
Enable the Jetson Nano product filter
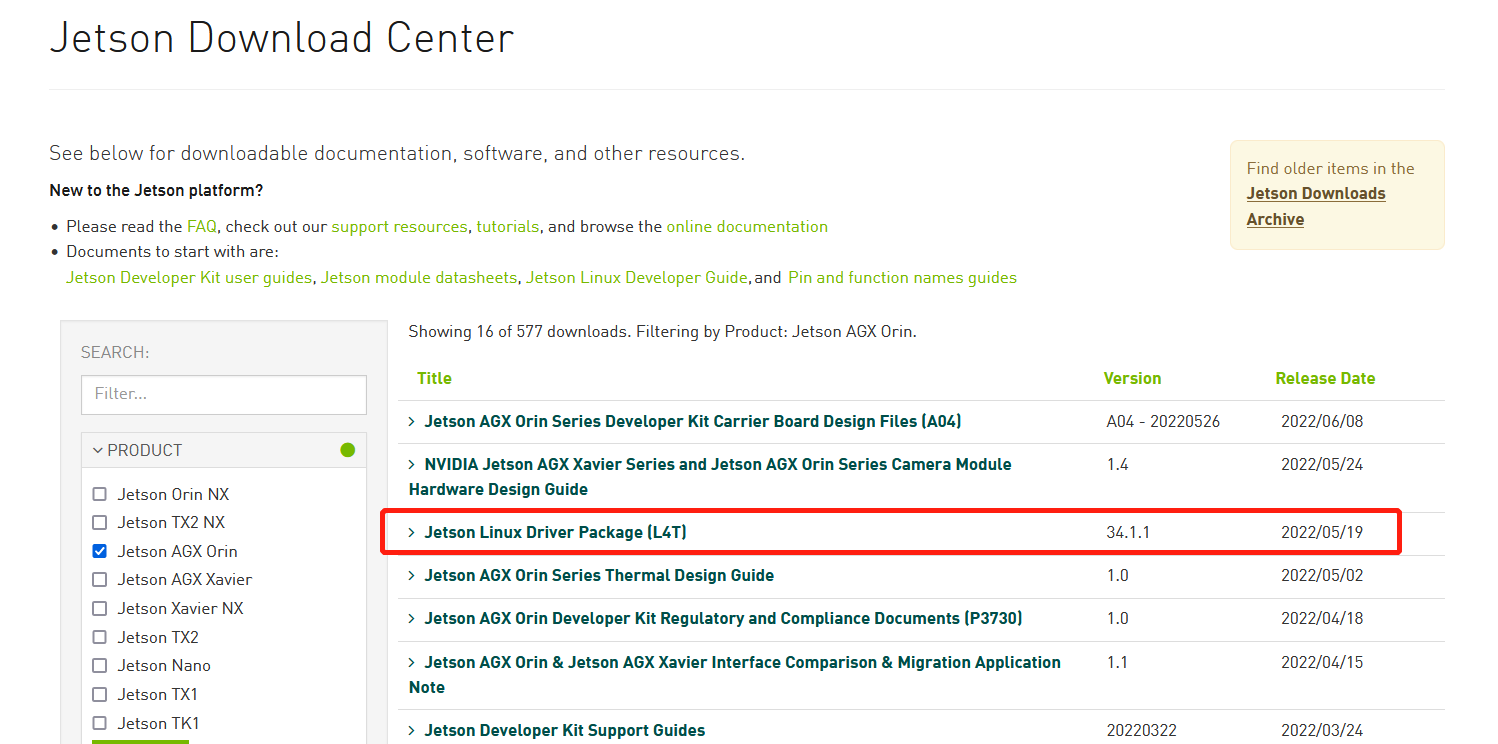click(x=100, y=666)
